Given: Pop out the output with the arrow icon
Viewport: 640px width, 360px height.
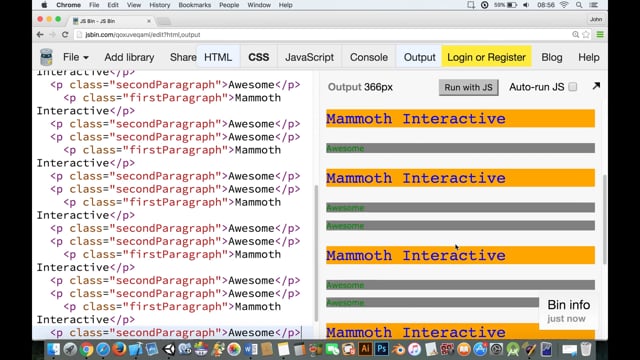Looking at the screenshot, I should point(596,86).
